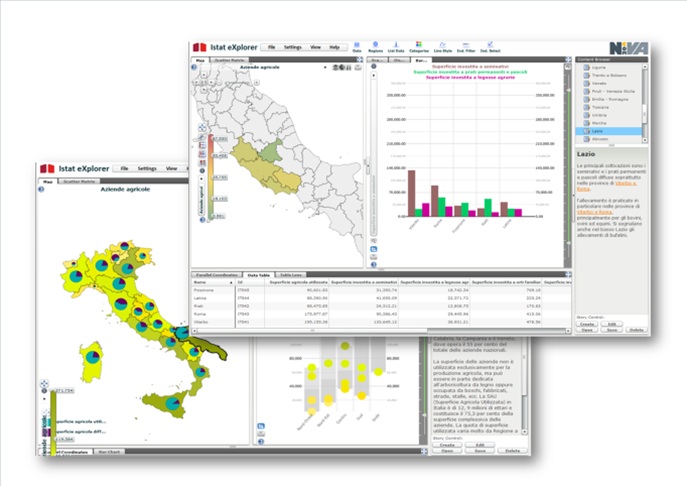Image resolution: width=687 pixels, height=486 pixels.
Task: Select the Map tab in front window
Action: (200, 60)
